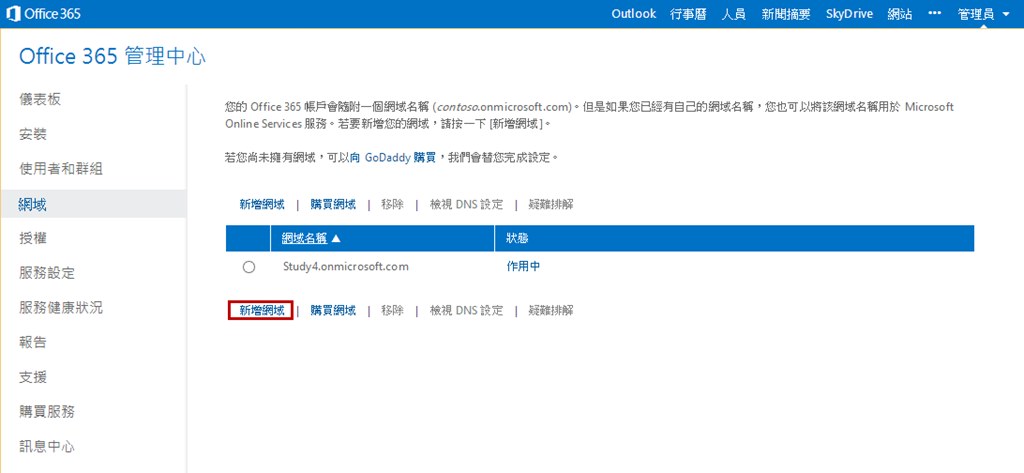Open 新聞摘要 in the top bar
This screenshot has height=473, width=1024.
click(x=785, y=14)
